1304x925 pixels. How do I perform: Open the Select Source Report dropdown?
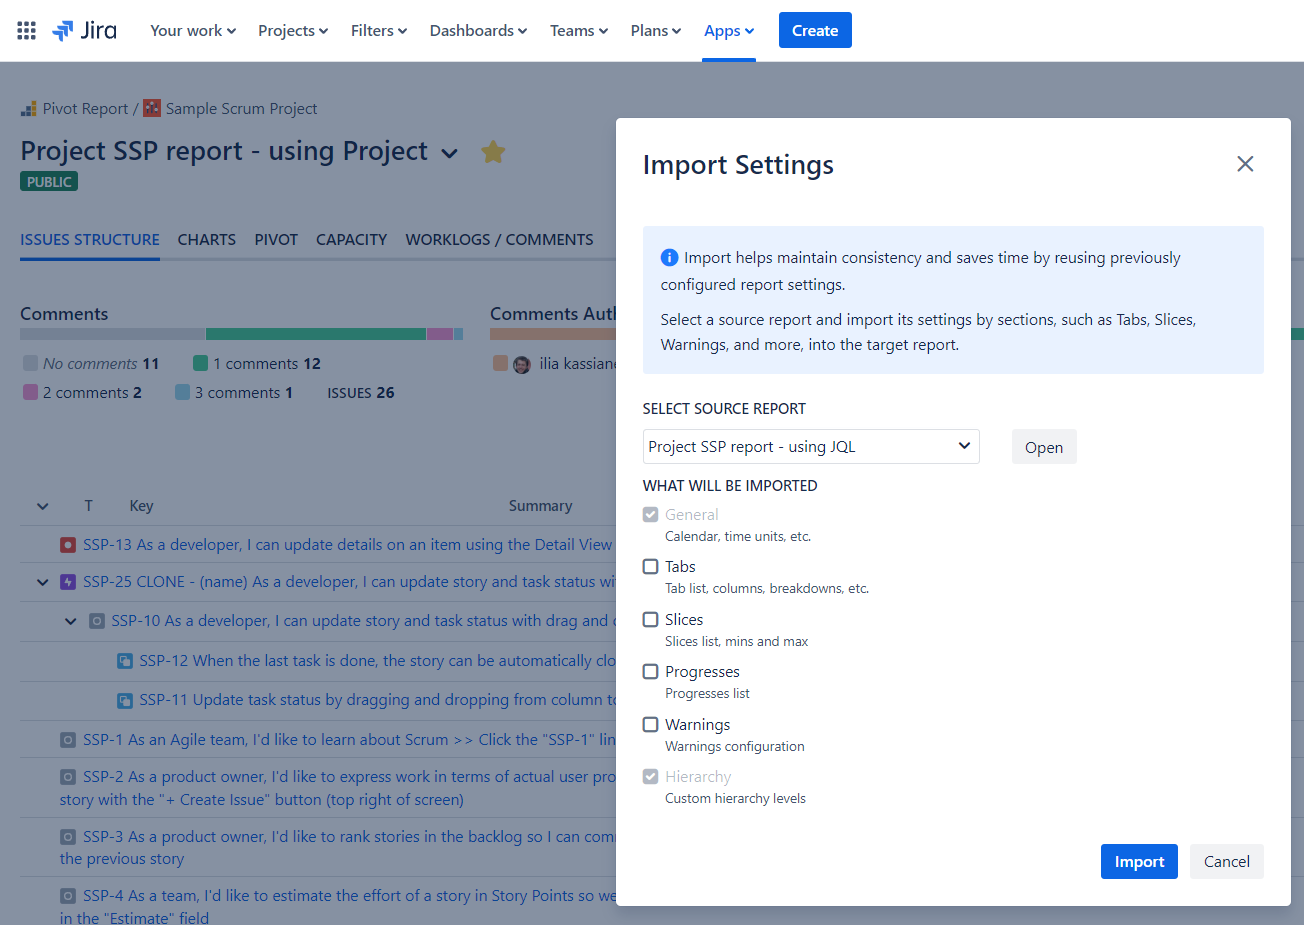[x=811, y=447]
